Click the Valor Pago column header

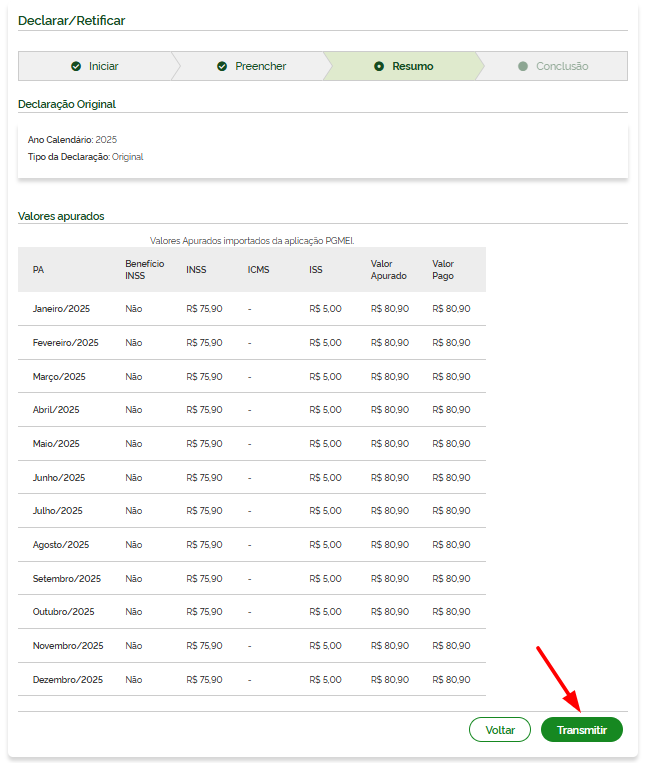(x=443, y=269)
